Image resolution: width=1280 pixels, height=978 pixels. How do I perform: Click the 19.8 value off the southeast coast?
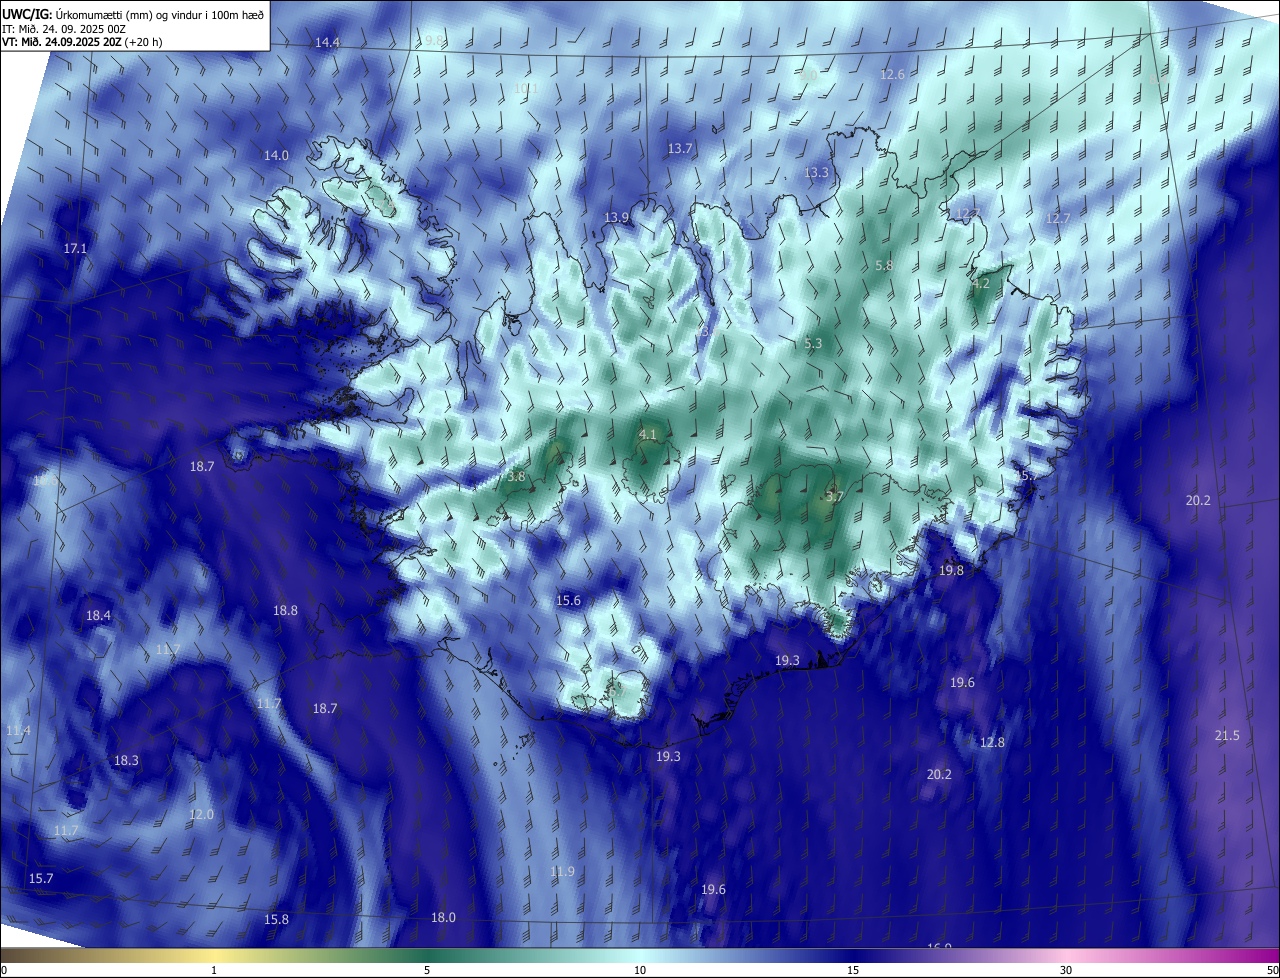pyautogui.click(x=951, y=570)
